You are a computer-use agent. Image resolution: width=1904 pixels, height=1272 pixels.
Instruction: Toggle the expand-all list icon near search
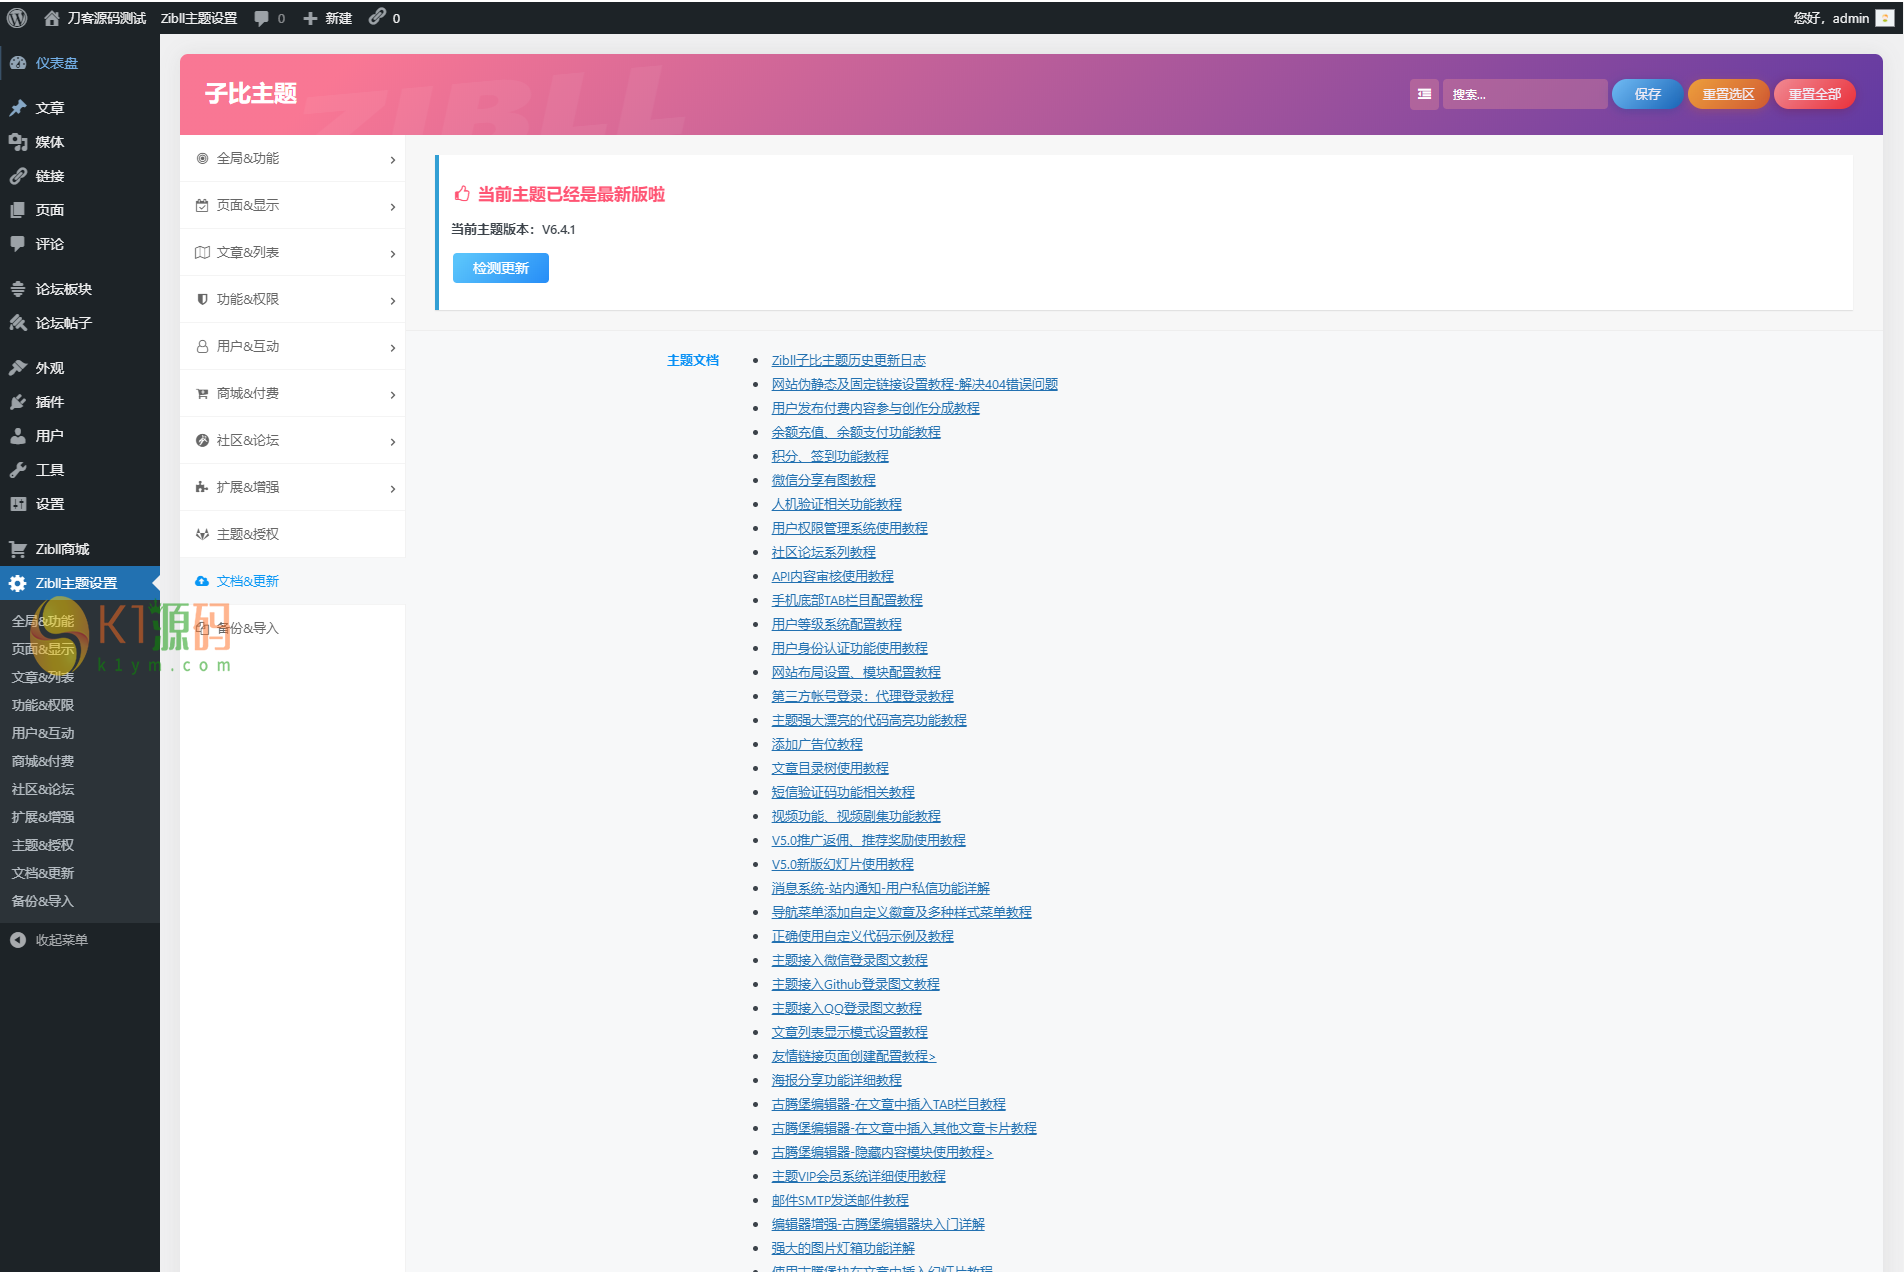click(x=1424, y=94)
